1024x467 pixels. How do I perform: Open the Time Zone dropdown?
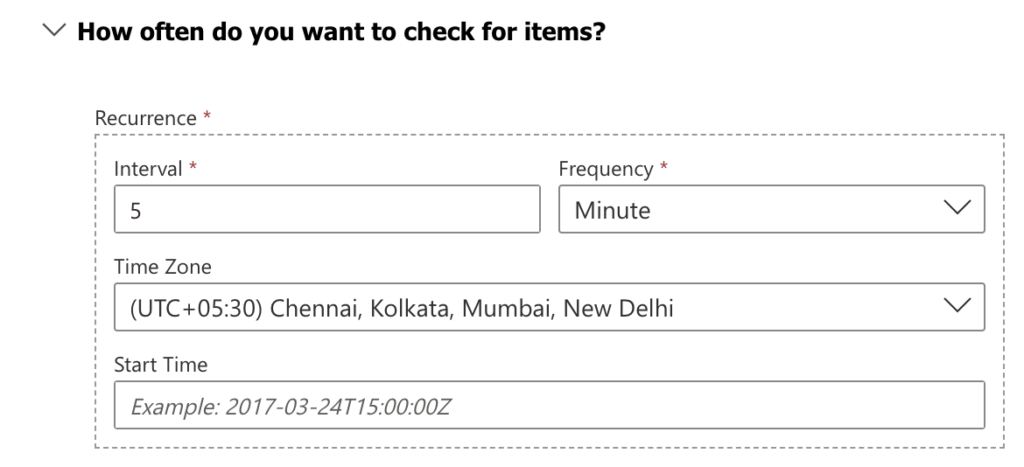pos(549,307)
